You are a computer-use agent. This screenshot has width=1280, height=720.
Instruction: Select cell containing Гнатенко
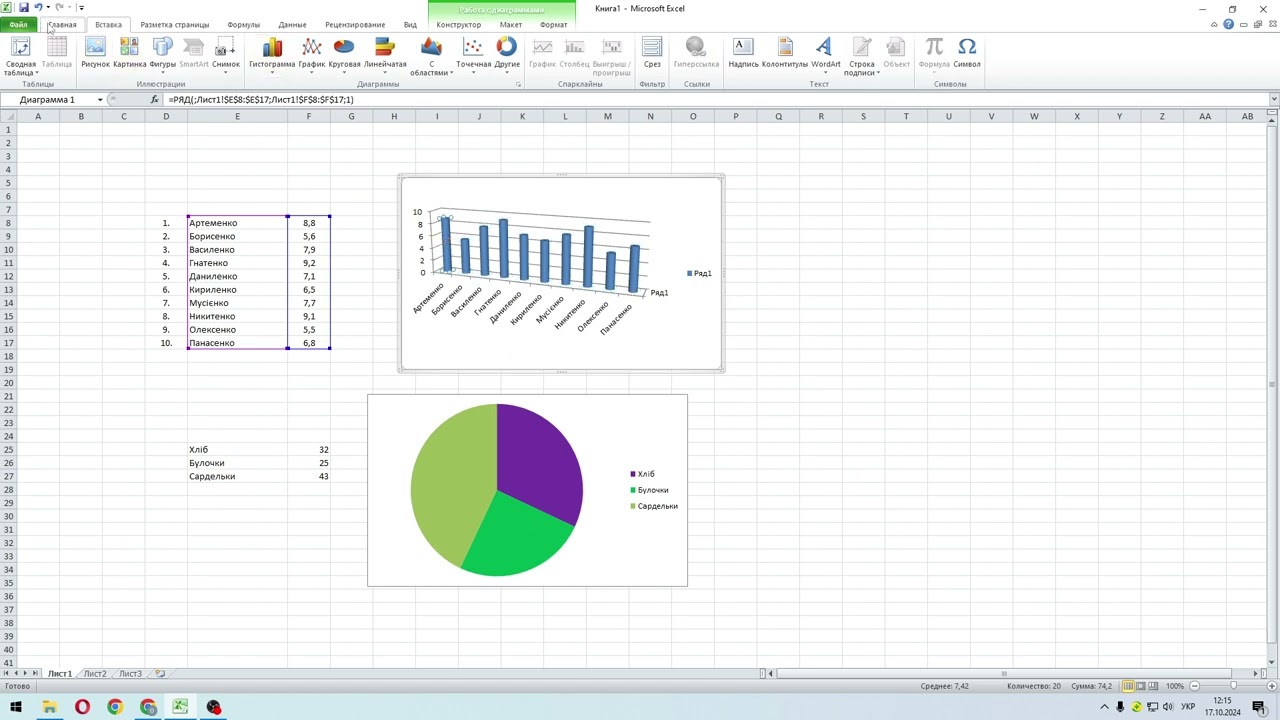click(x=237, y=263)
